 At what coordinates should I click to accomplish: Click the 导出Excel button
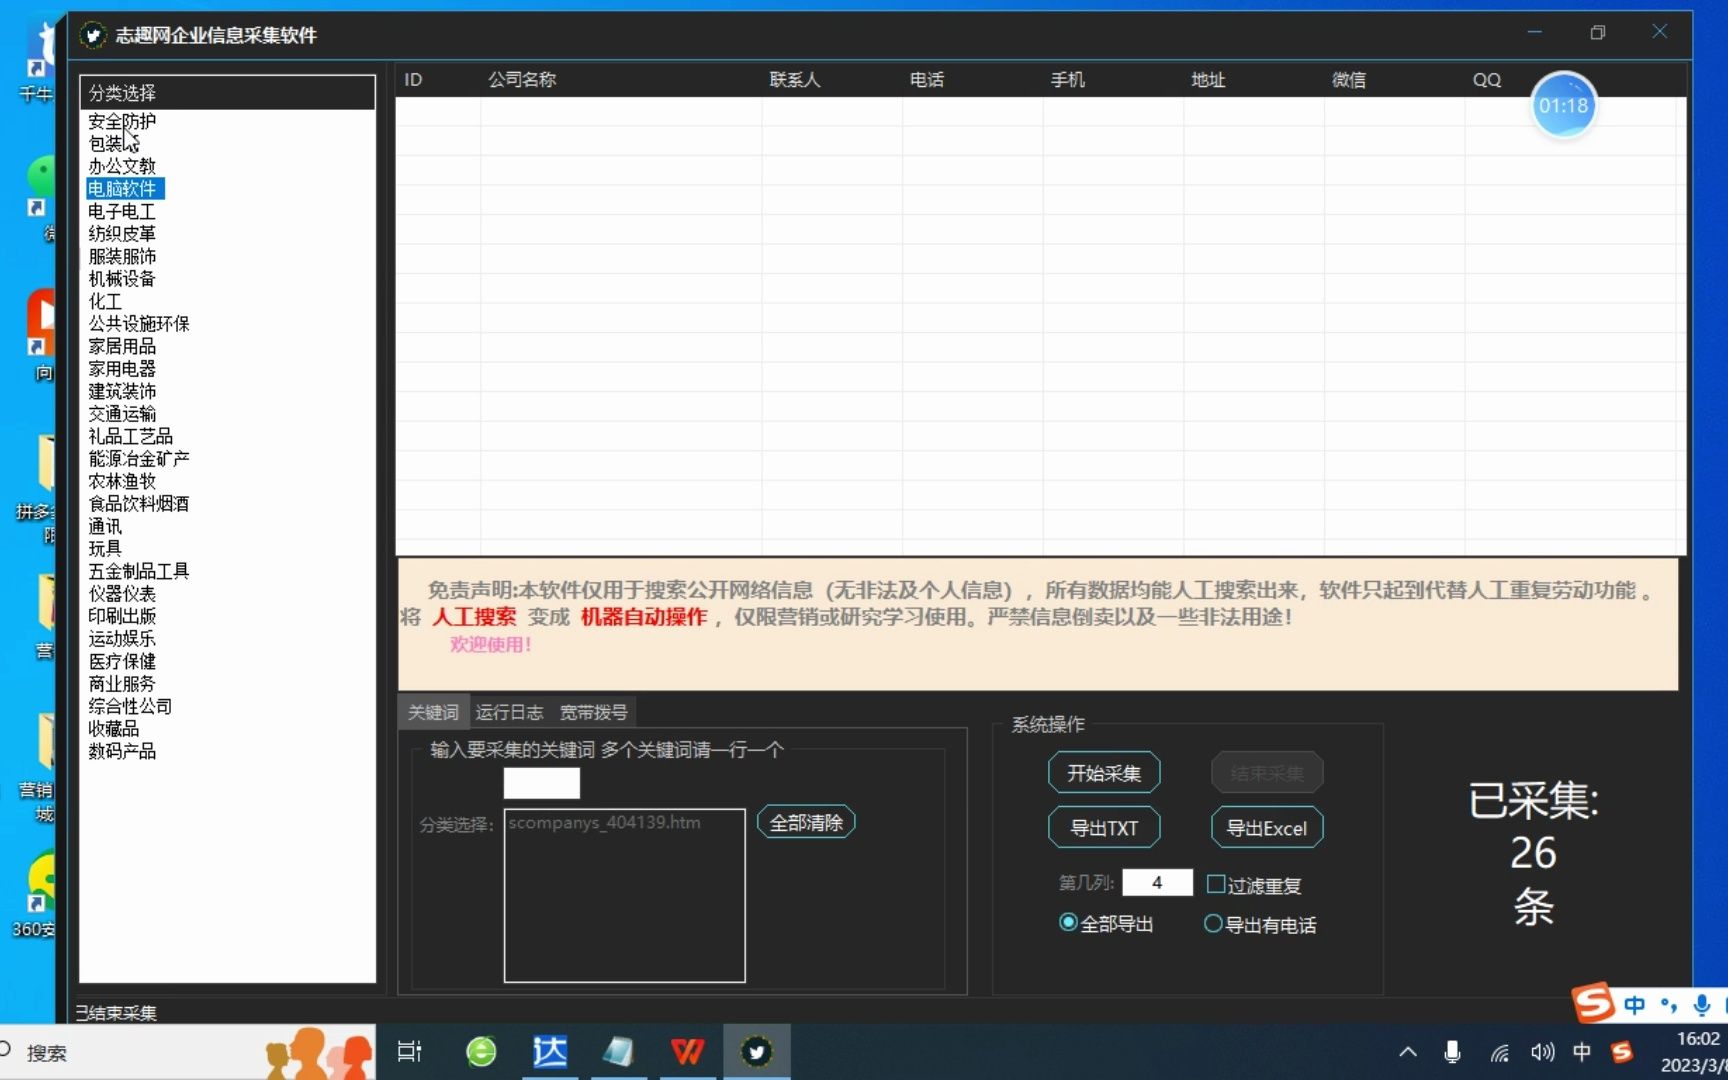click(x=1267, y=828)
